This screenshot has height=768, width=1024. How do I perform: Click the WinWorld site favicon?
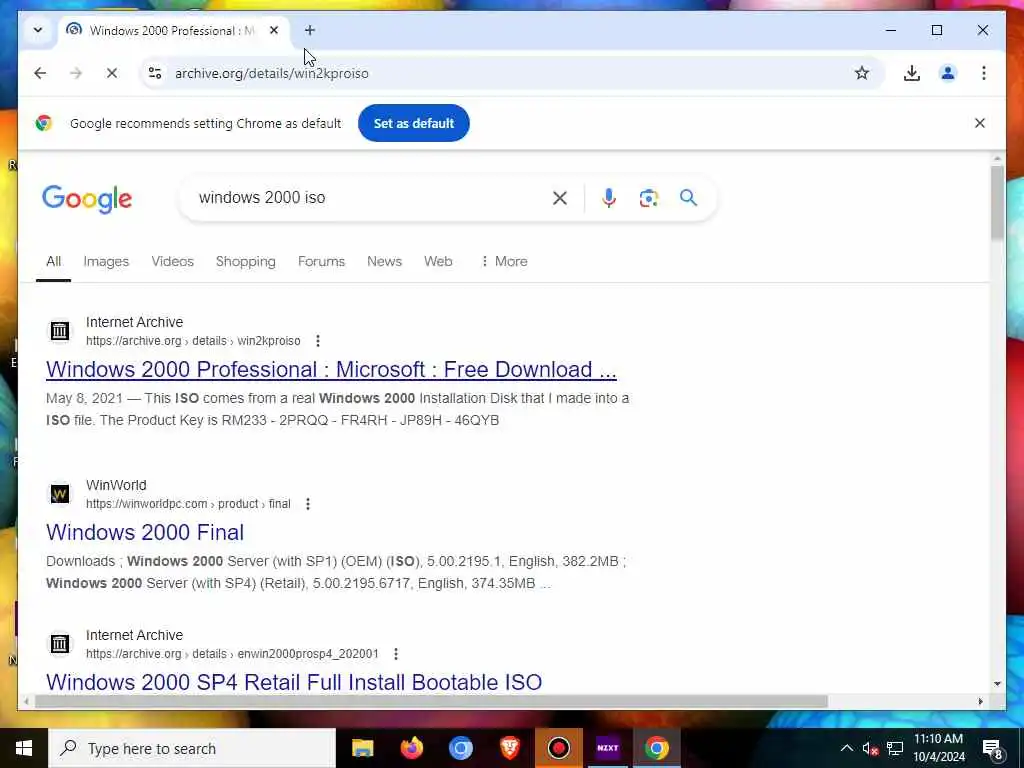tap(59, 494)
